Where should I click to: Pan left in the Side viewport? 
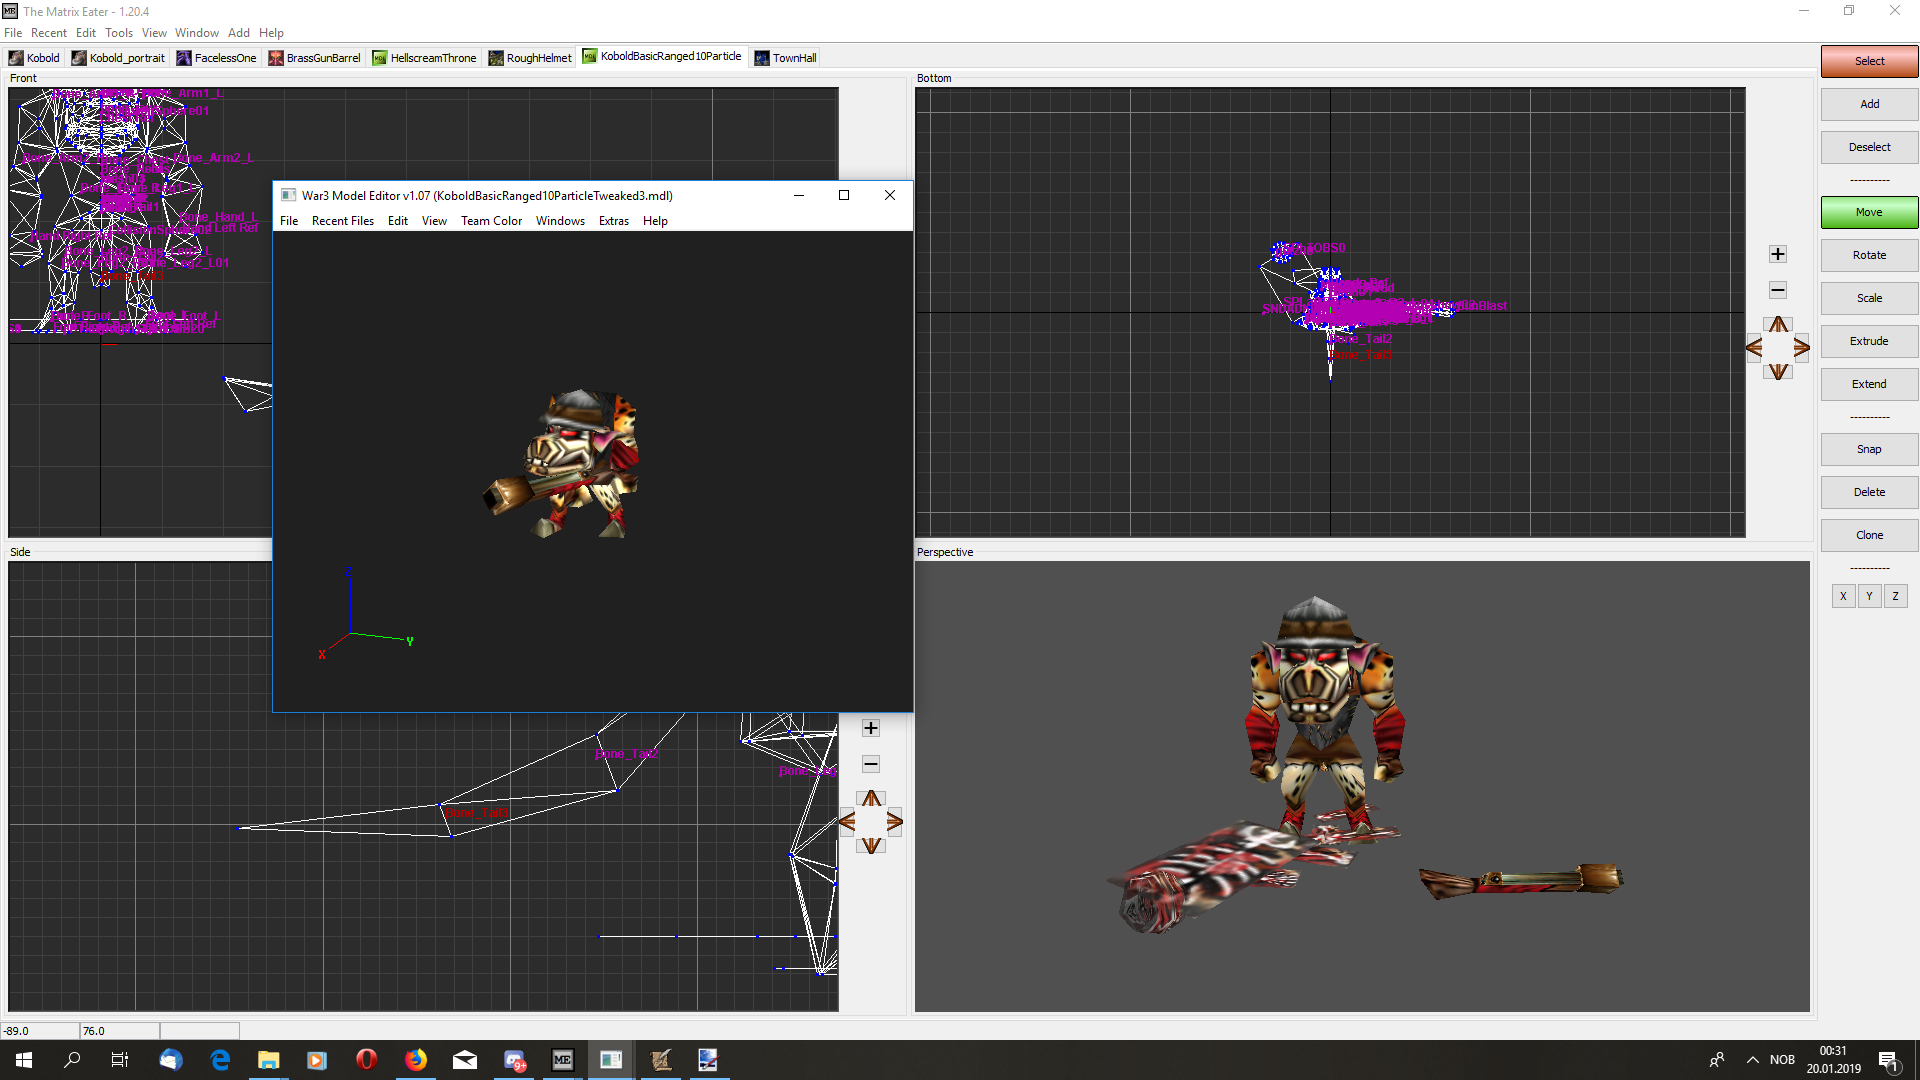(x=847, y=822)
